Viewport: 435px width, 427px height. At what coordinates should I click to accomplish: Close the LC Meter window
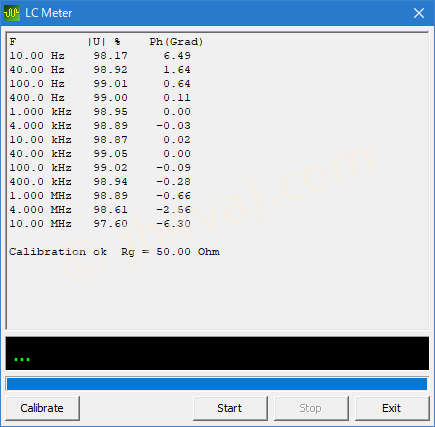pos(419,13)
